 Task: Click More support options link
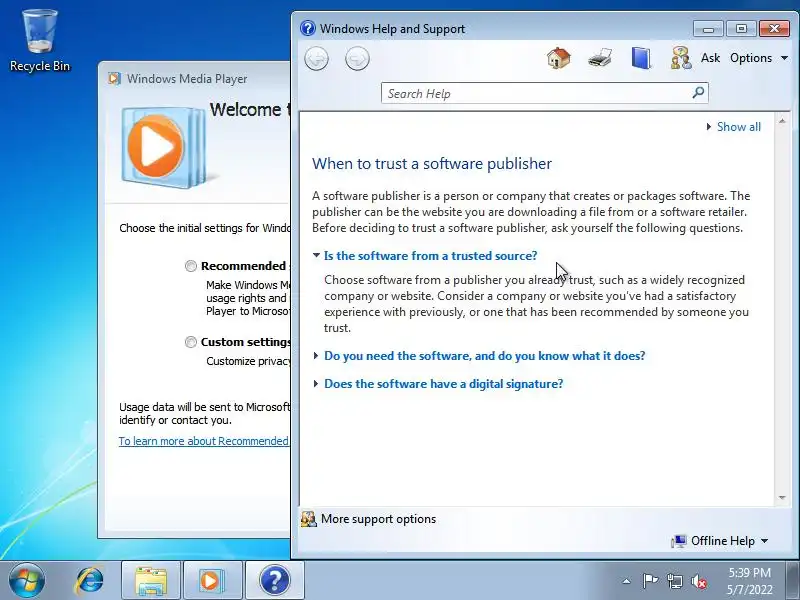point(378,519)
